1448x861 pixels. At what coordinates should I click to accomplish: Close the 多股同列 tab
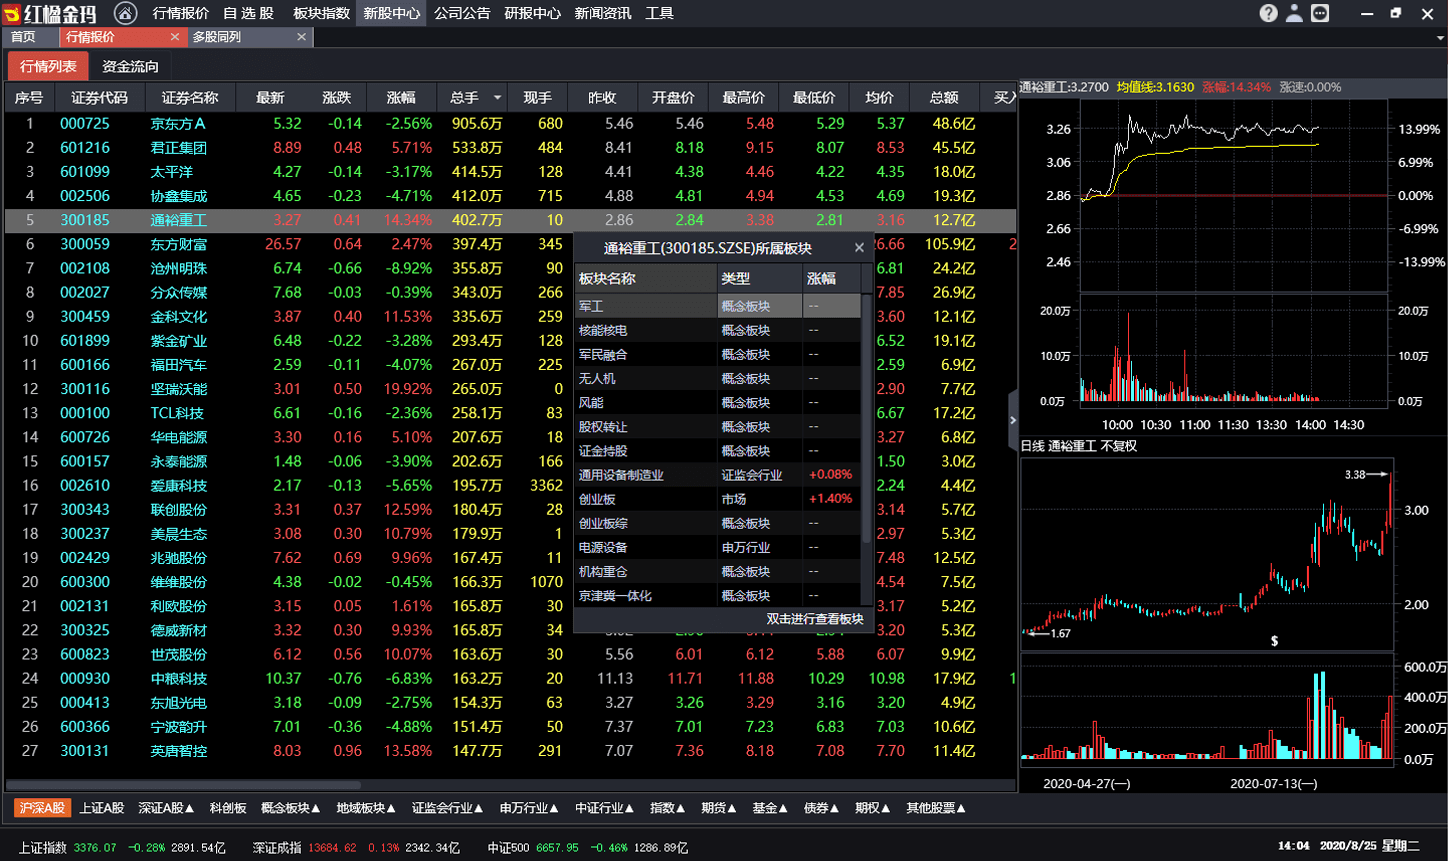(302, 36)
